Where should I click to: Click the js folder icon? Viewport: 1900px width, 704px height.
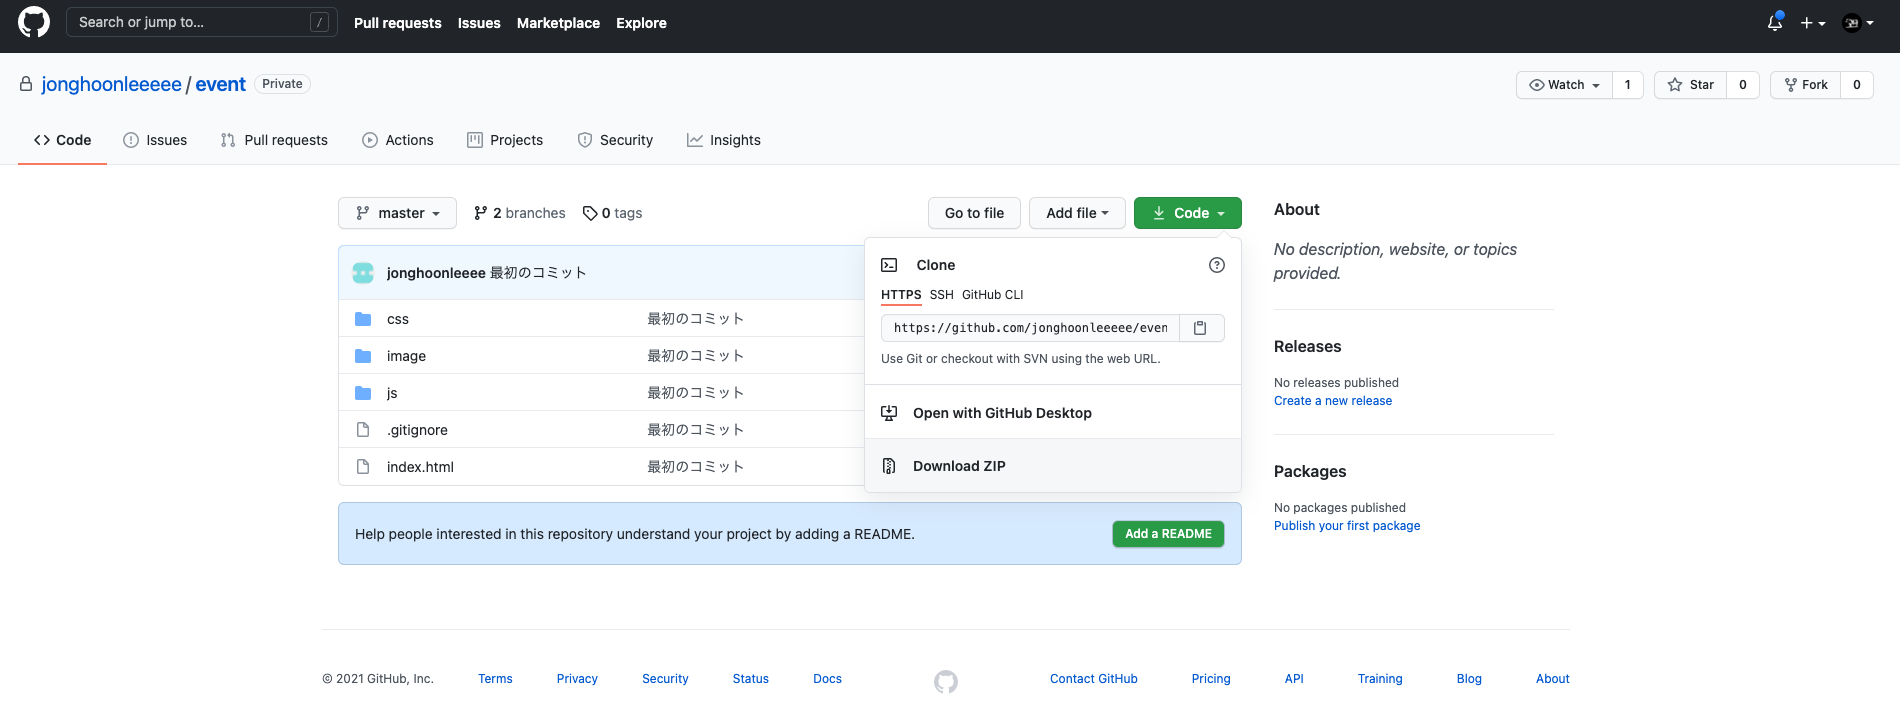363,393
